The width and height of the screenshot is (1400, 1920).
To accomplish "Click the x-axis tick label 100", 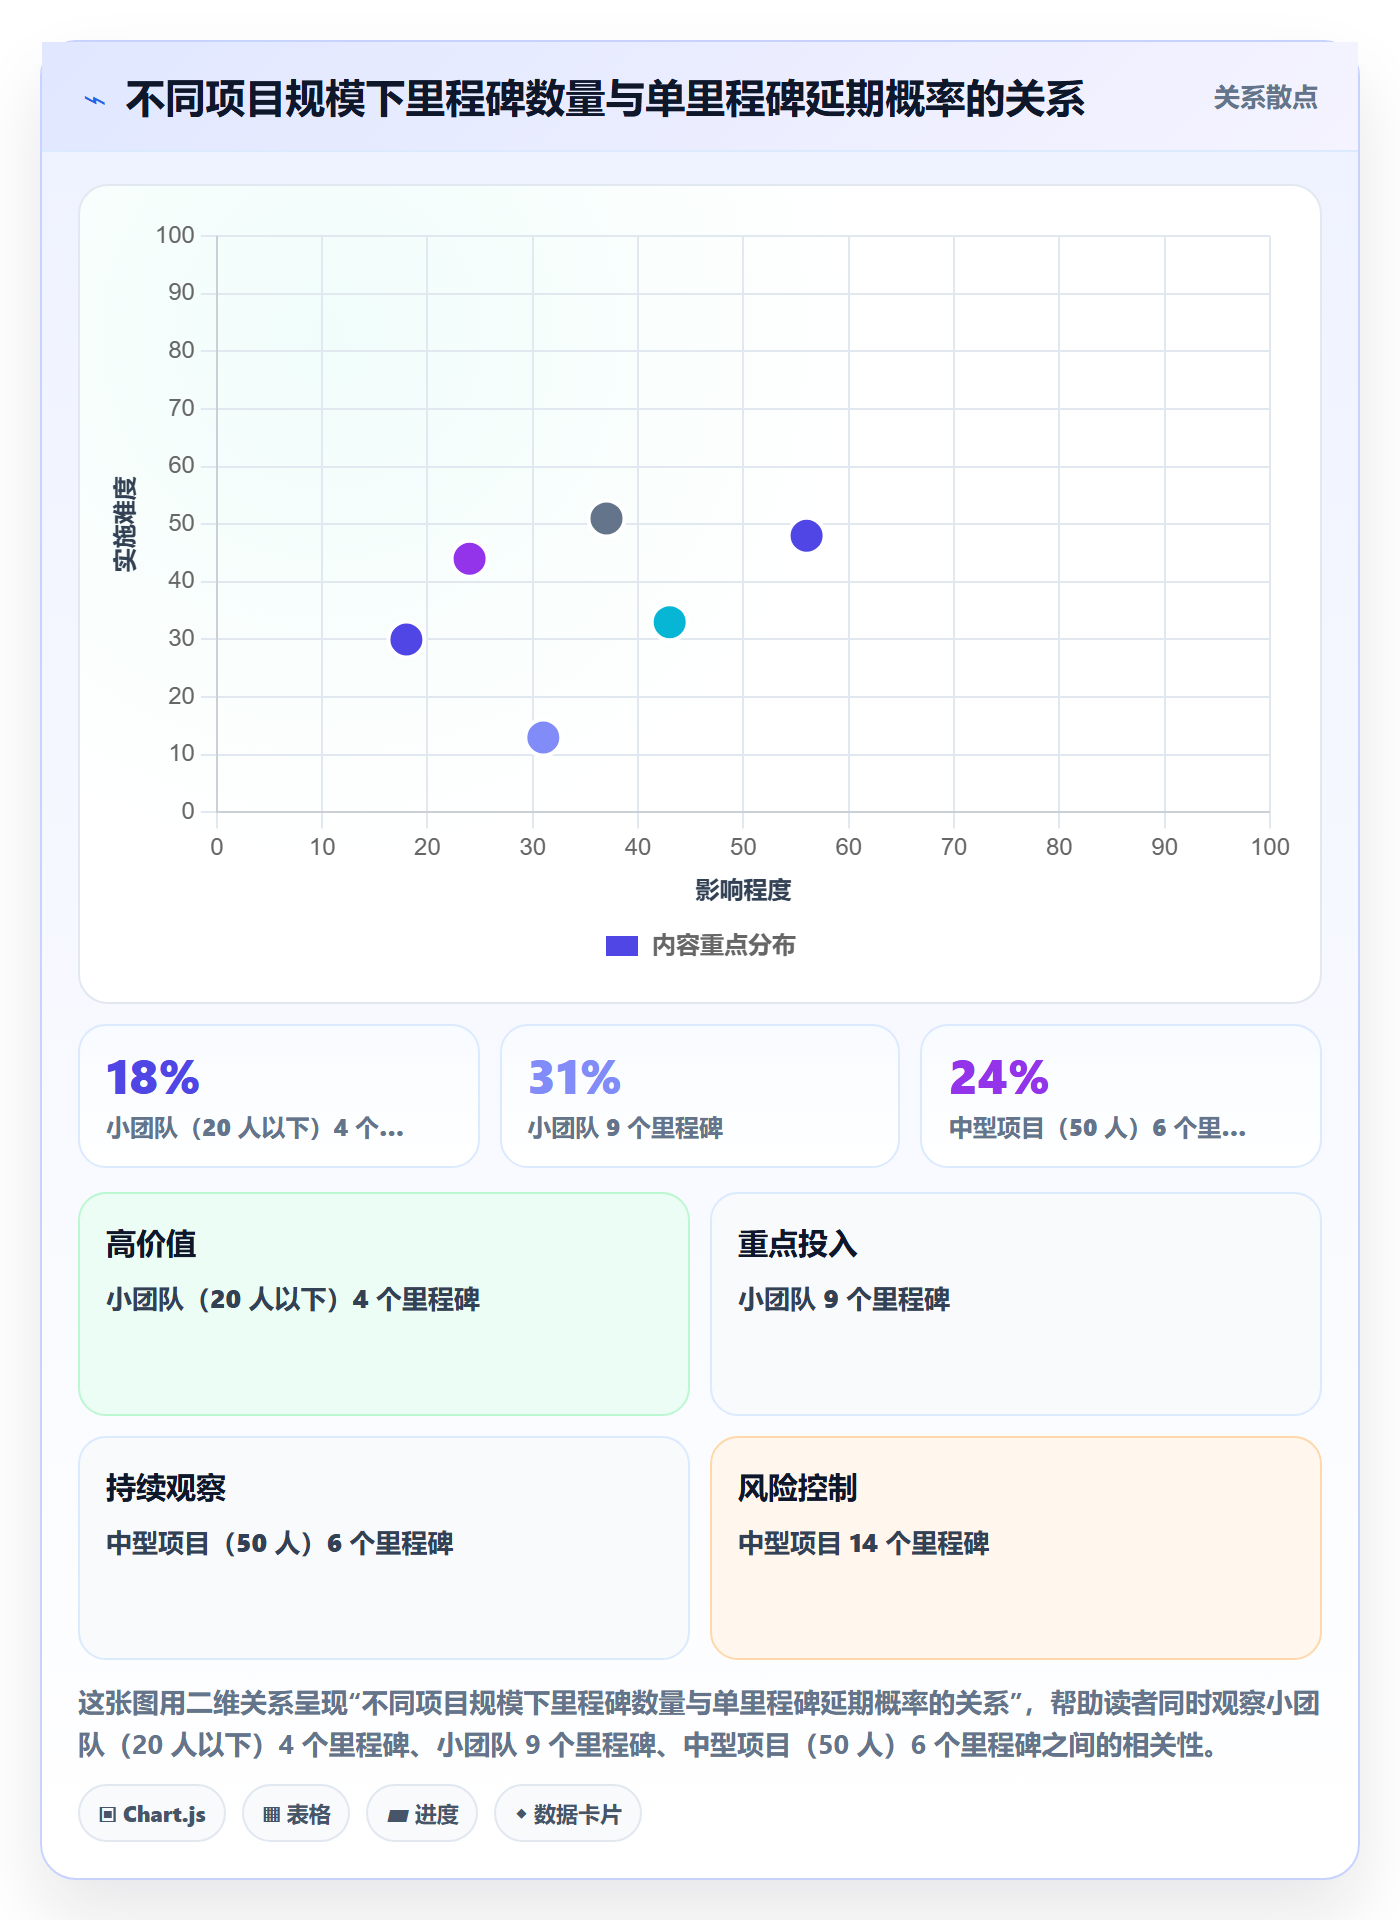I will pyautogui.click(x=1270, y=847).
